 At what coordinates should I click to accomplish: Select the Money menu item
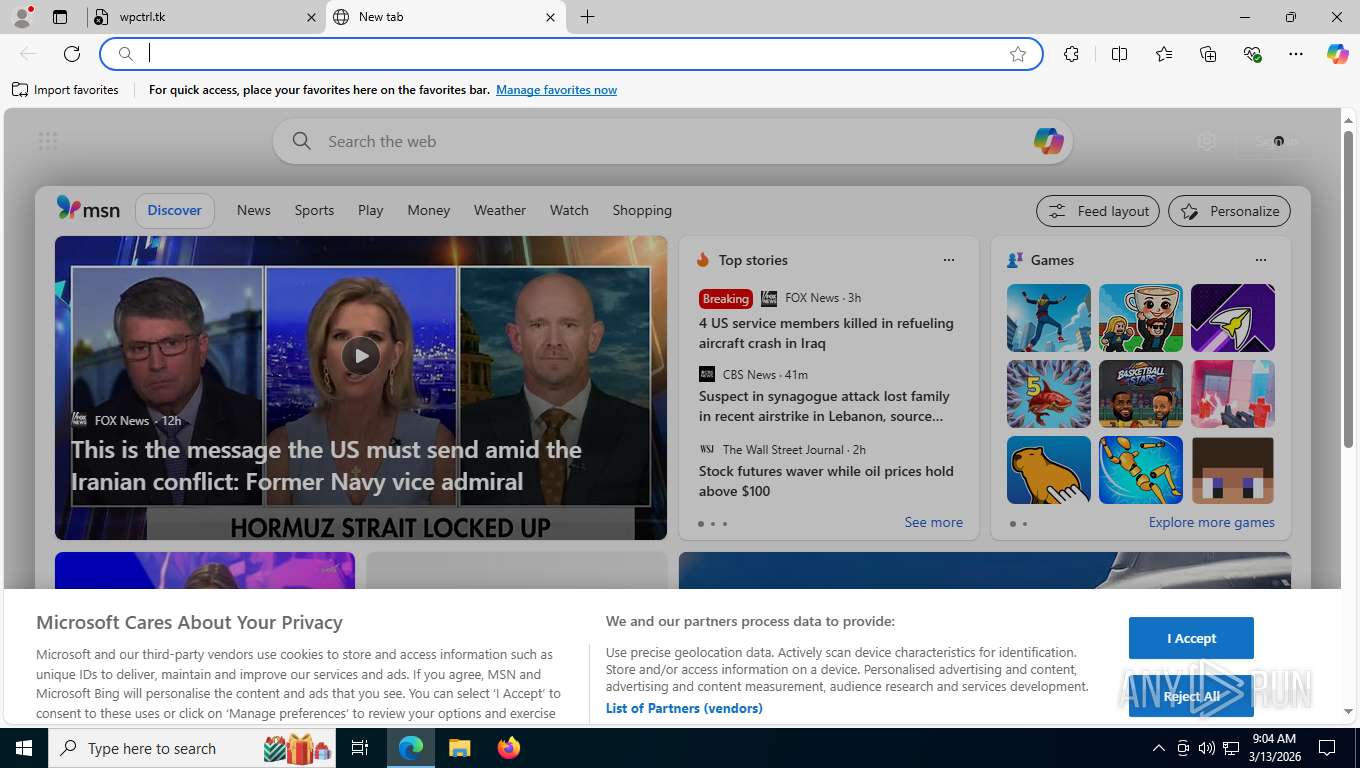tap(429, 210)
